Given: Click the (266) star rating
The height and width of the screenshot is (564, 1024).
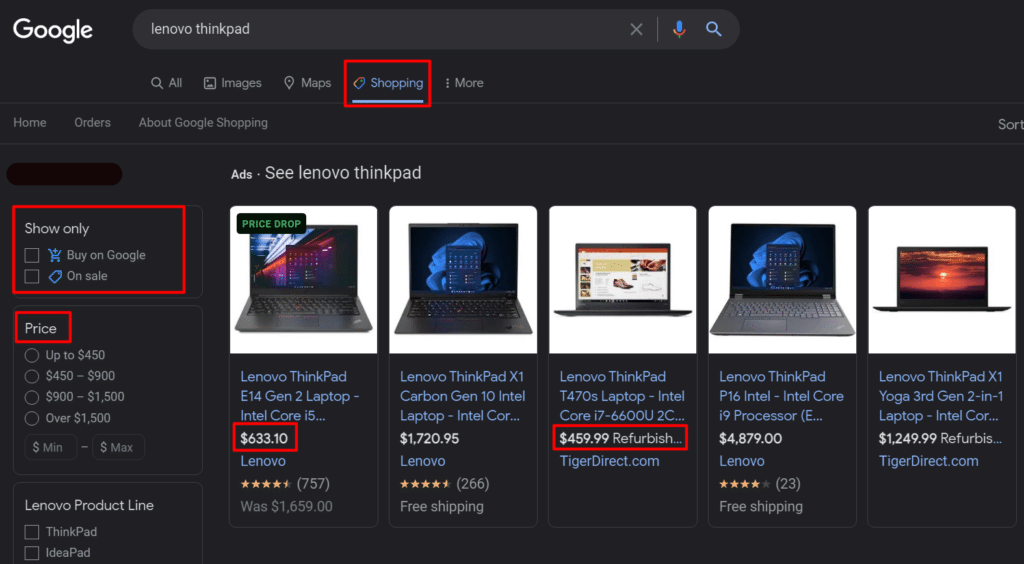Looking at the screenshot, I should click(x=444, y=484).
